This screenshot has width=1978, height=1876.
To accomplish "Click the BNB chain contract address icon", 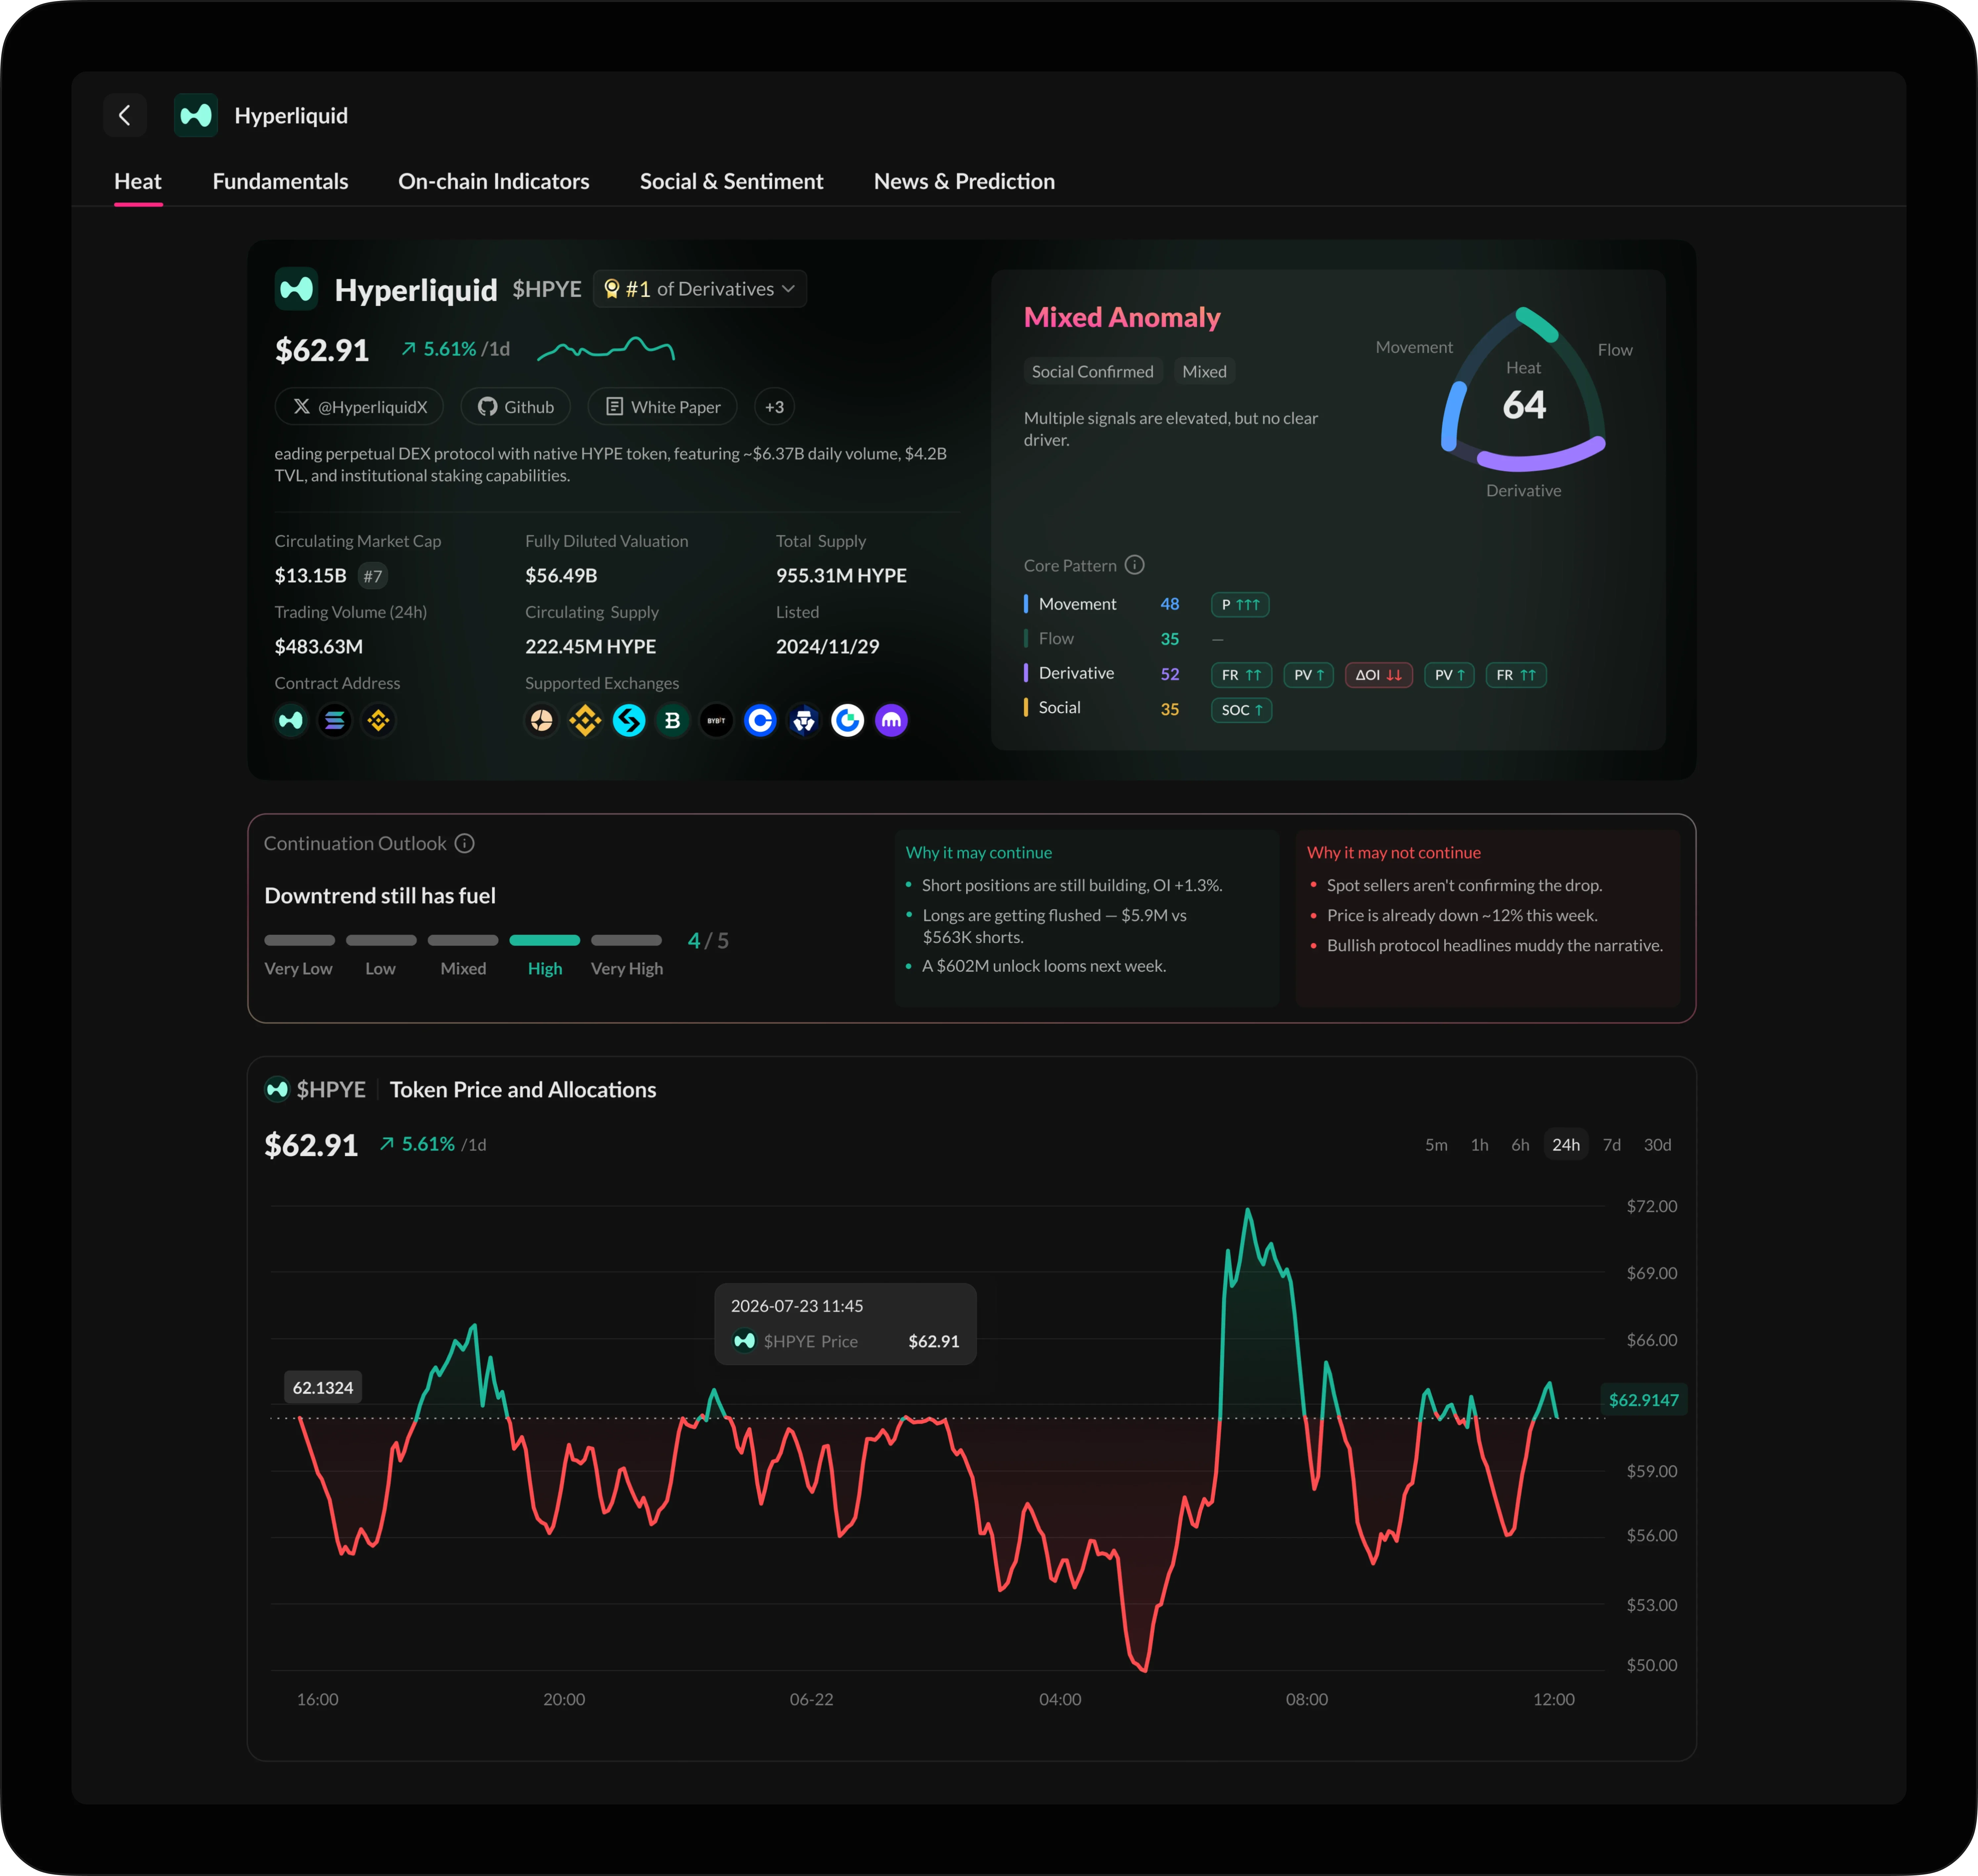I will (x=378, y=720).
